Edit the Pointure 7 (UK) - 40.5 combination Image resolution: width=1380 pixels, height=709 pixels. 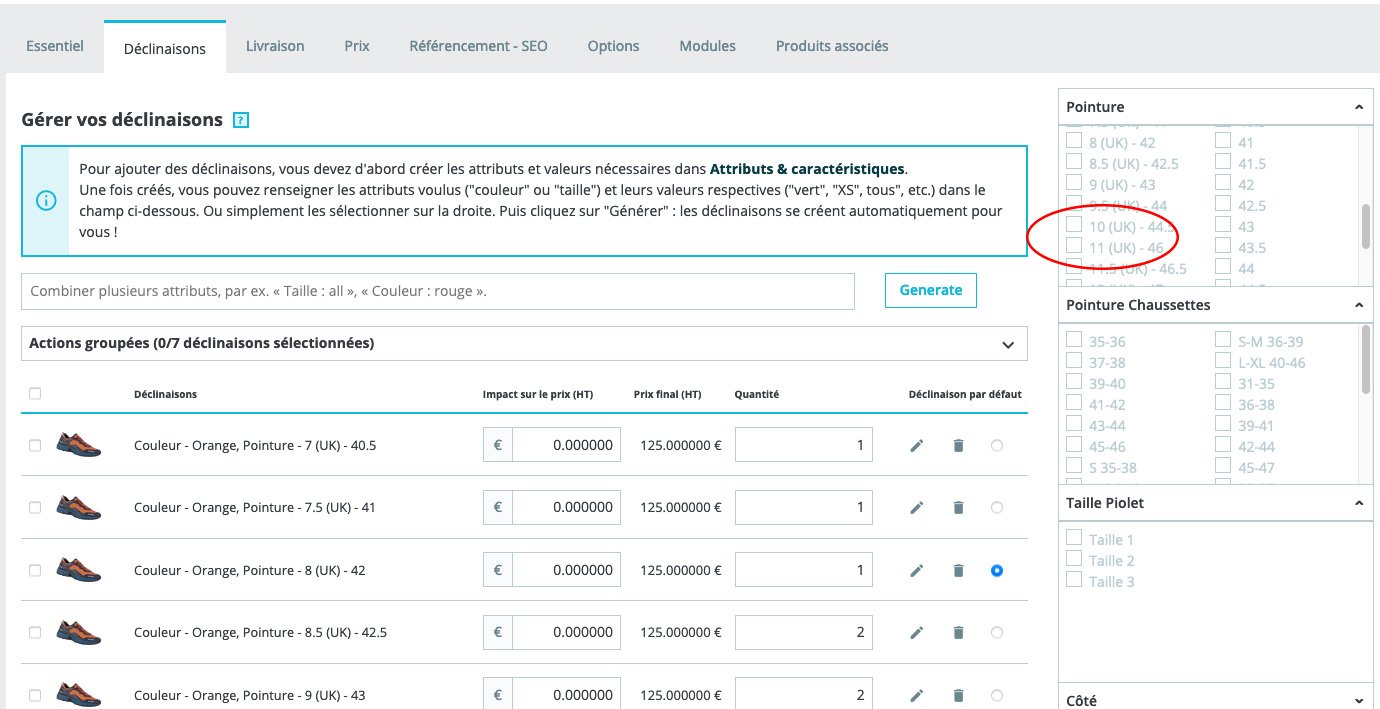point(917,445)
